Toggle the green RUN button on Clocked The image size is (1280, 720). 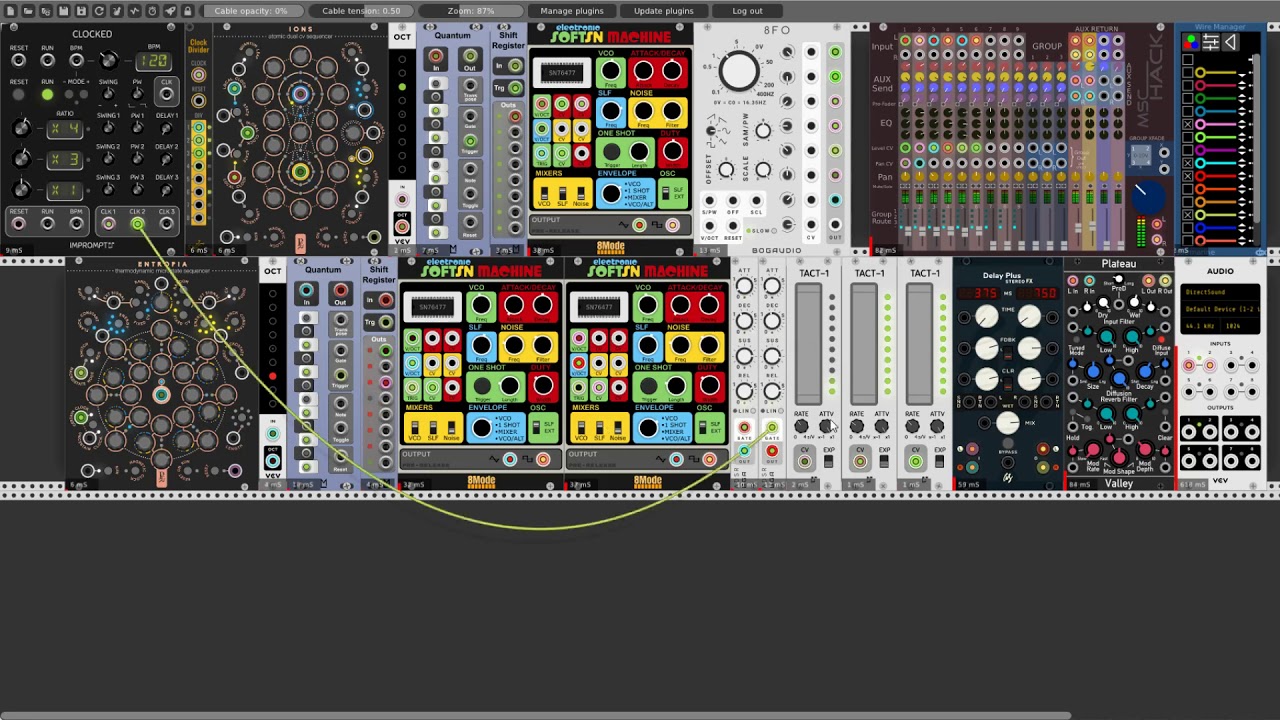47,95
